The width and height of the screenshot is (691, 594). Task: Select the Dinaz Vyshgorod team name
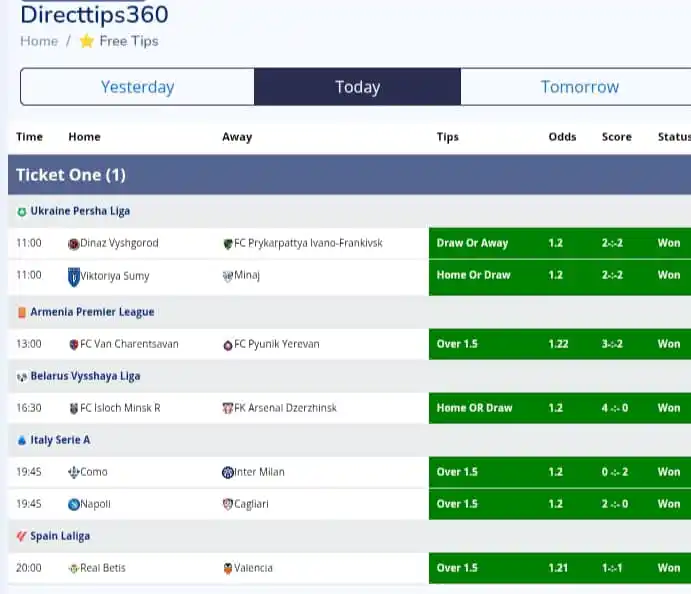[119, 243]
